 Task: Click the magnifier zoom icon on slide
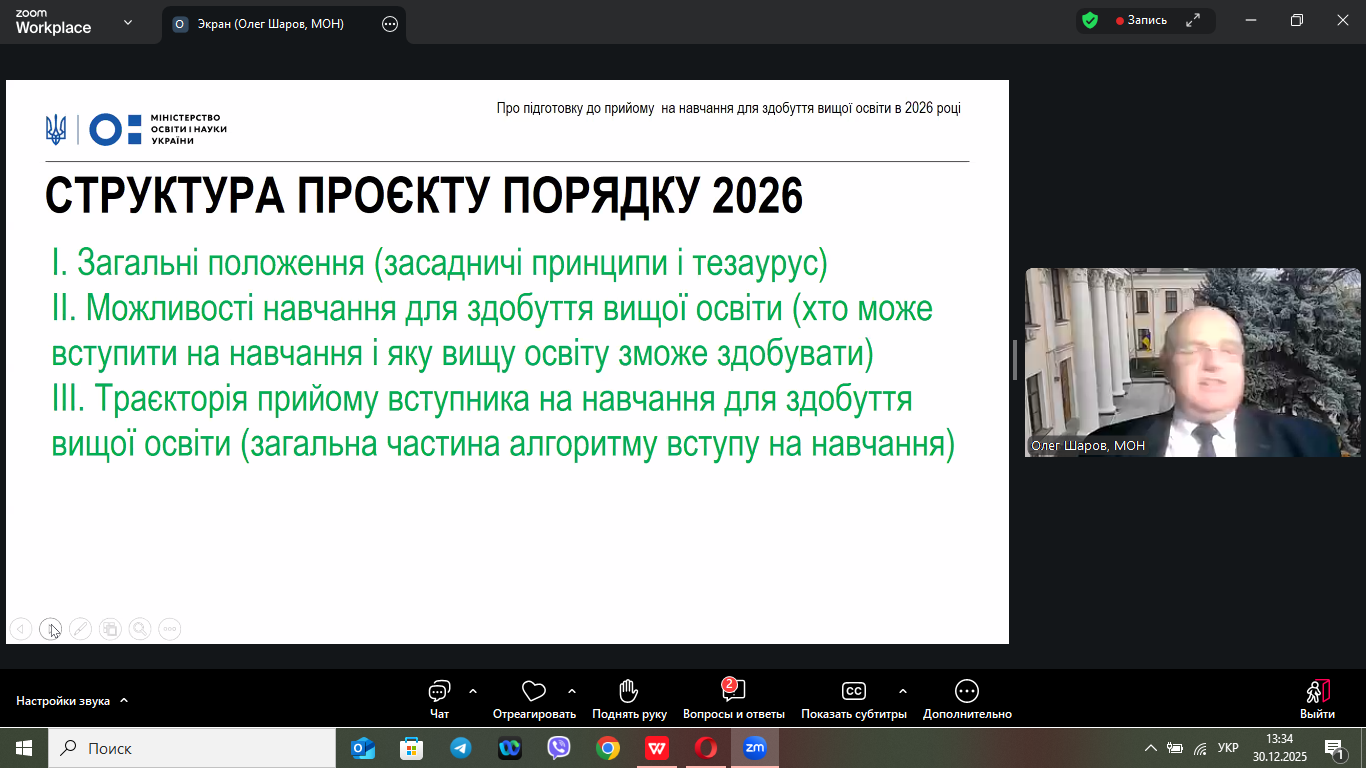point(140,629)
